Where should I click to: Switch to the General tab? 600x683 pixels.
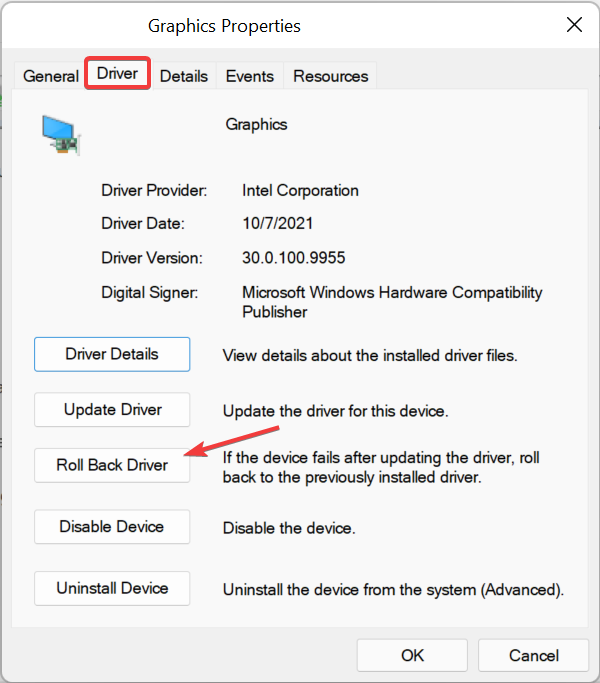coord(51,76)
